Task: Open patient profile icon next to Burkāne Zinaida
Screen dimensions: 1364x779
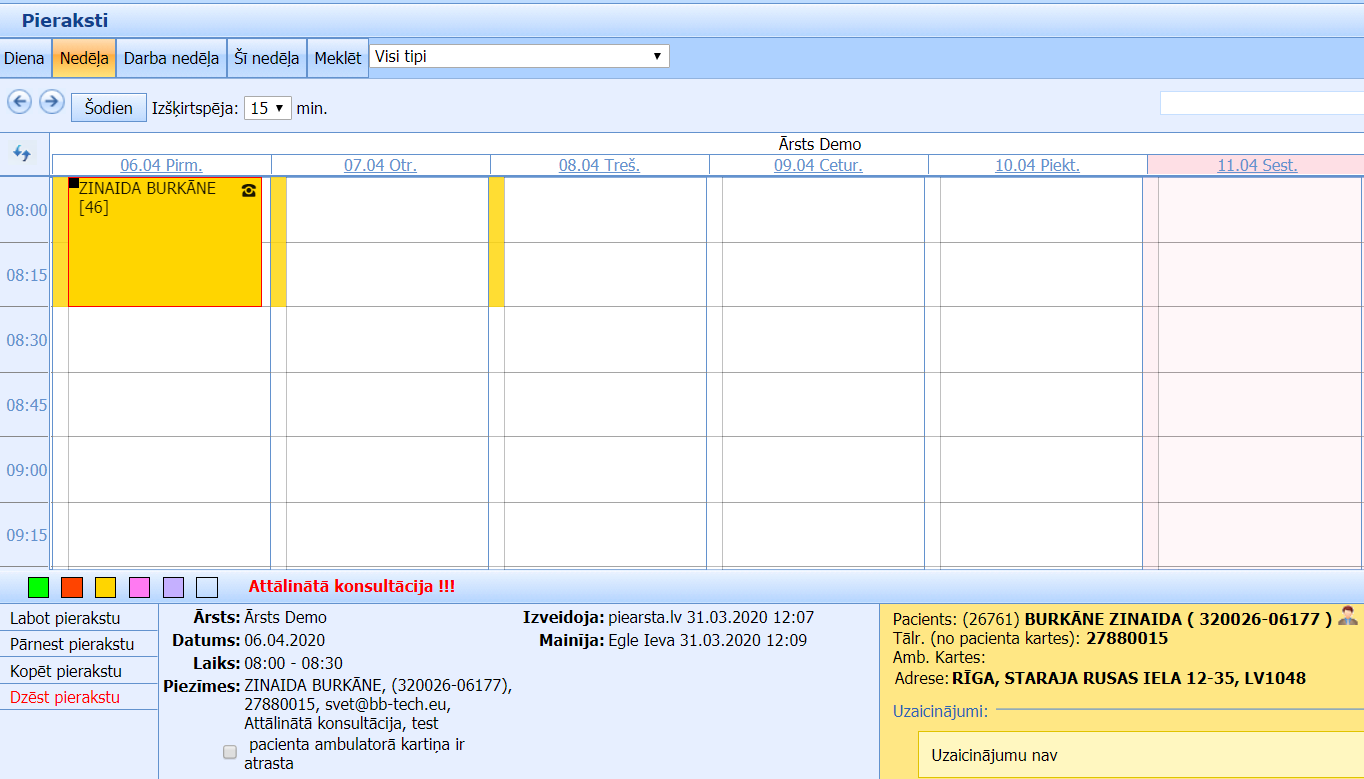Action: coord(1348,616)
